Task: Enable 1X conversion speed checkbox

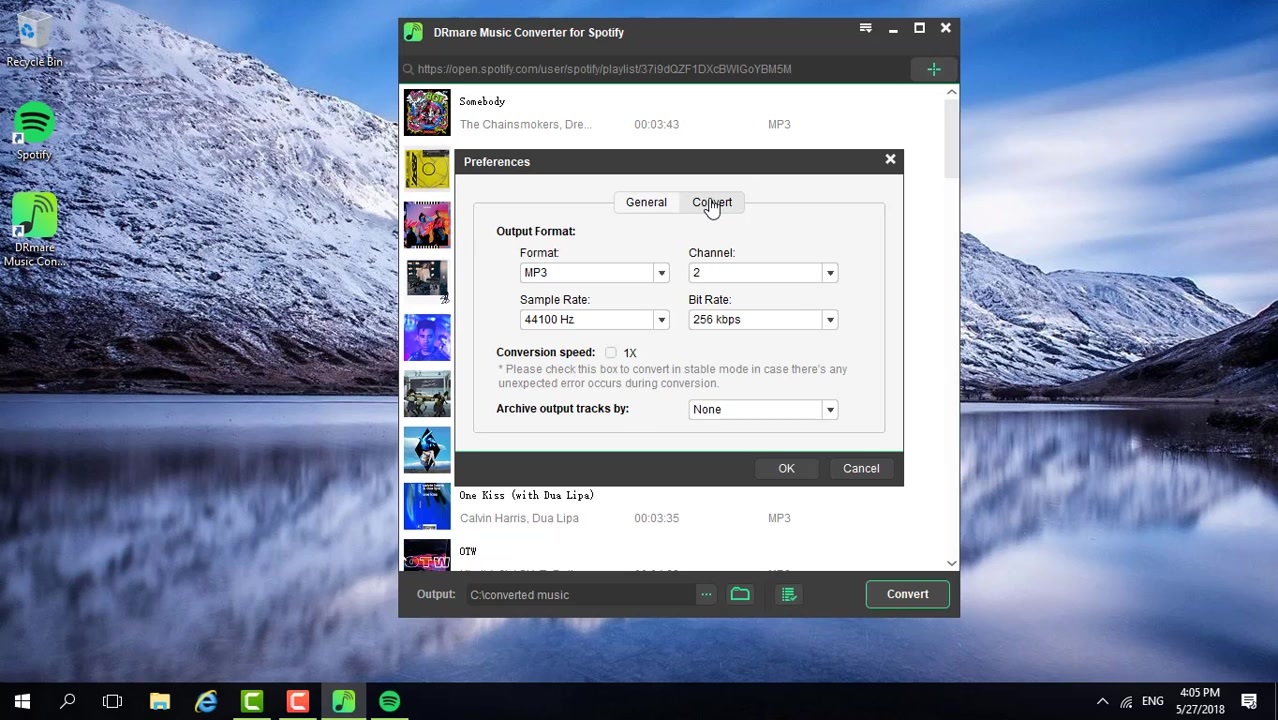Action: click(x=611, y=352)
